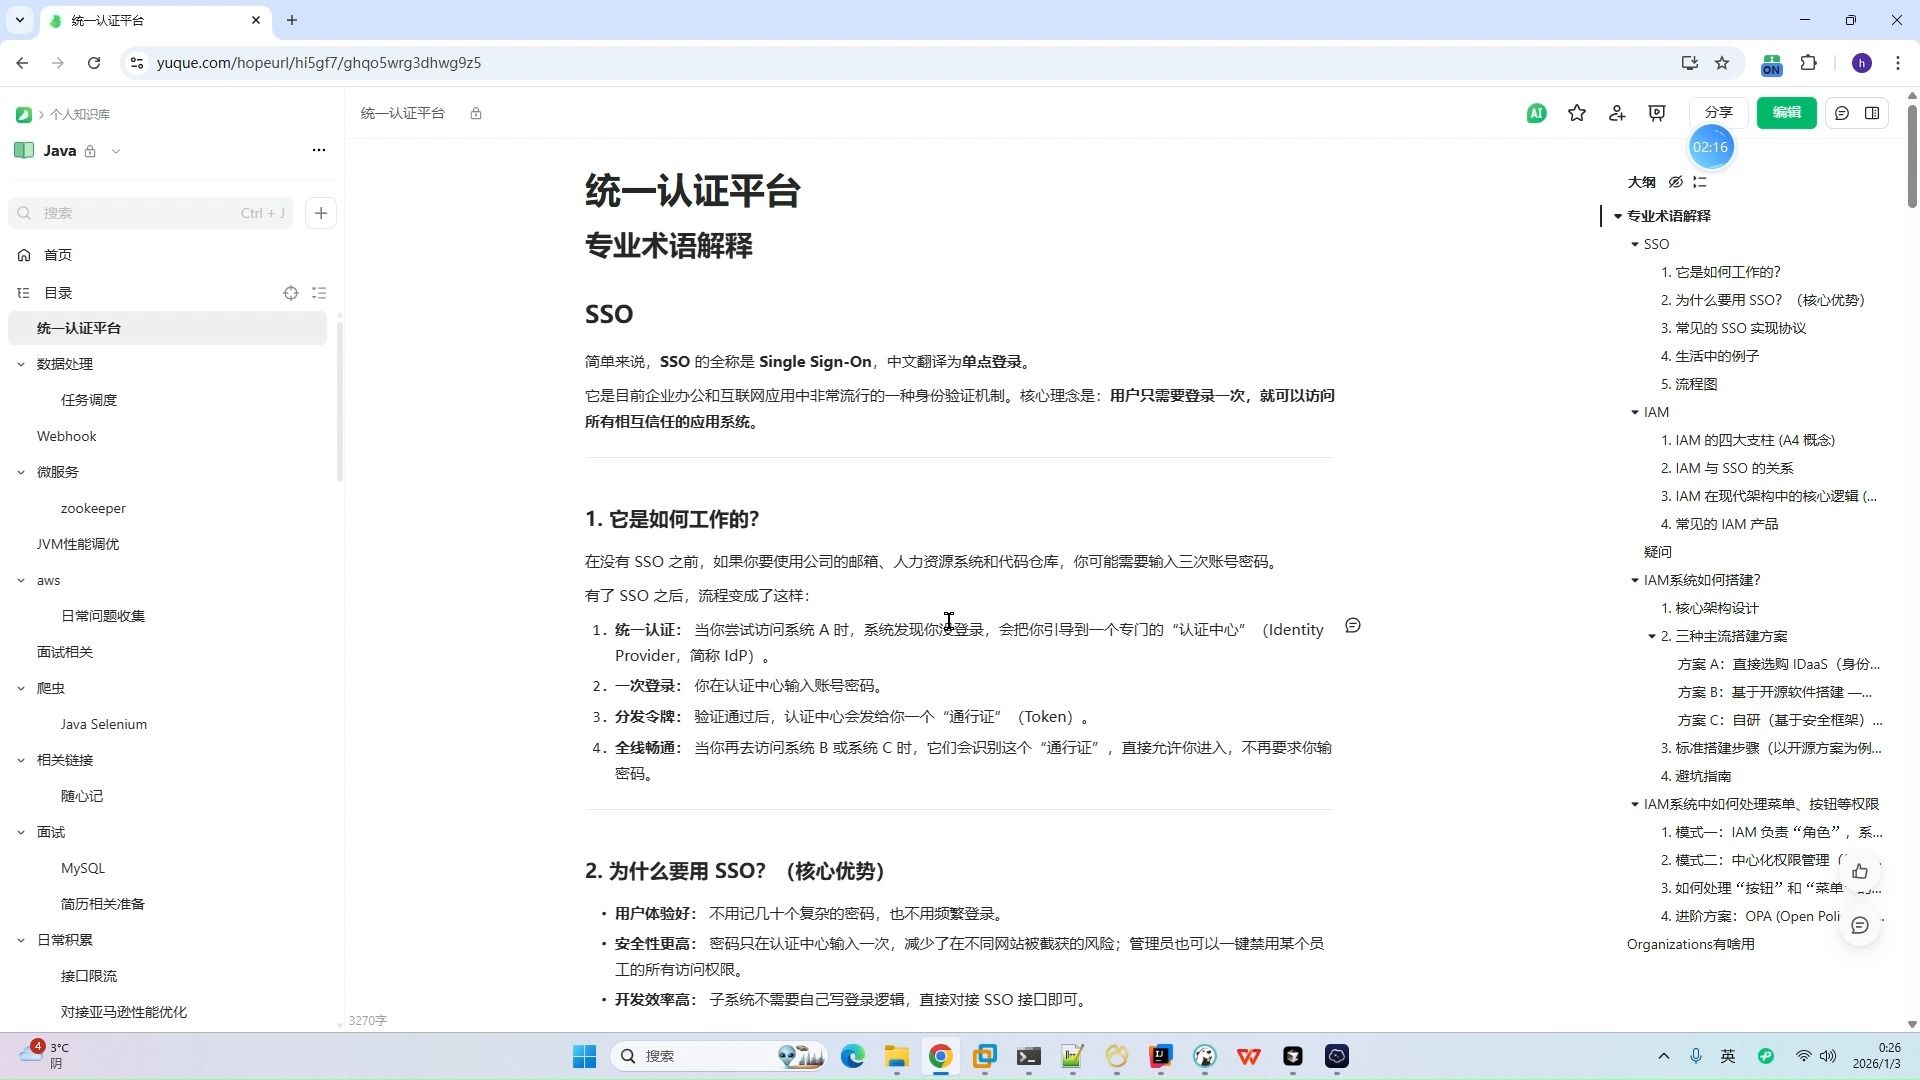This screenshot has width=1920, height=1080.
Task: Collapse the aws folder in sidebar
Action: [x=21, y=580]
